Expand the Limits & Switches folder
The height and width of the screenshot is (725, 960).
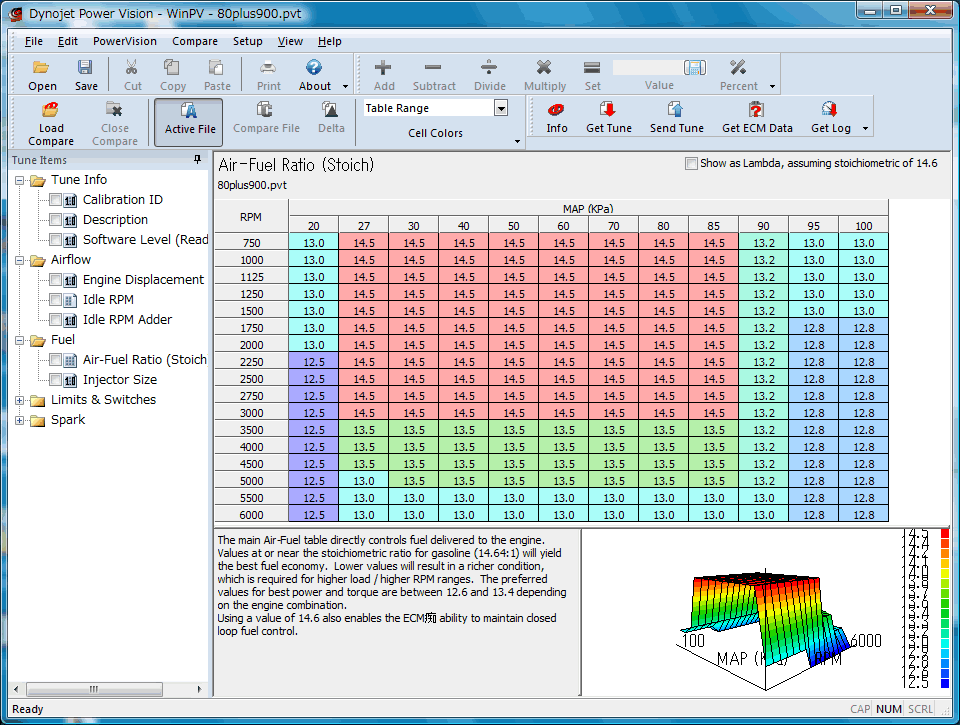click(x=20, y=400)
